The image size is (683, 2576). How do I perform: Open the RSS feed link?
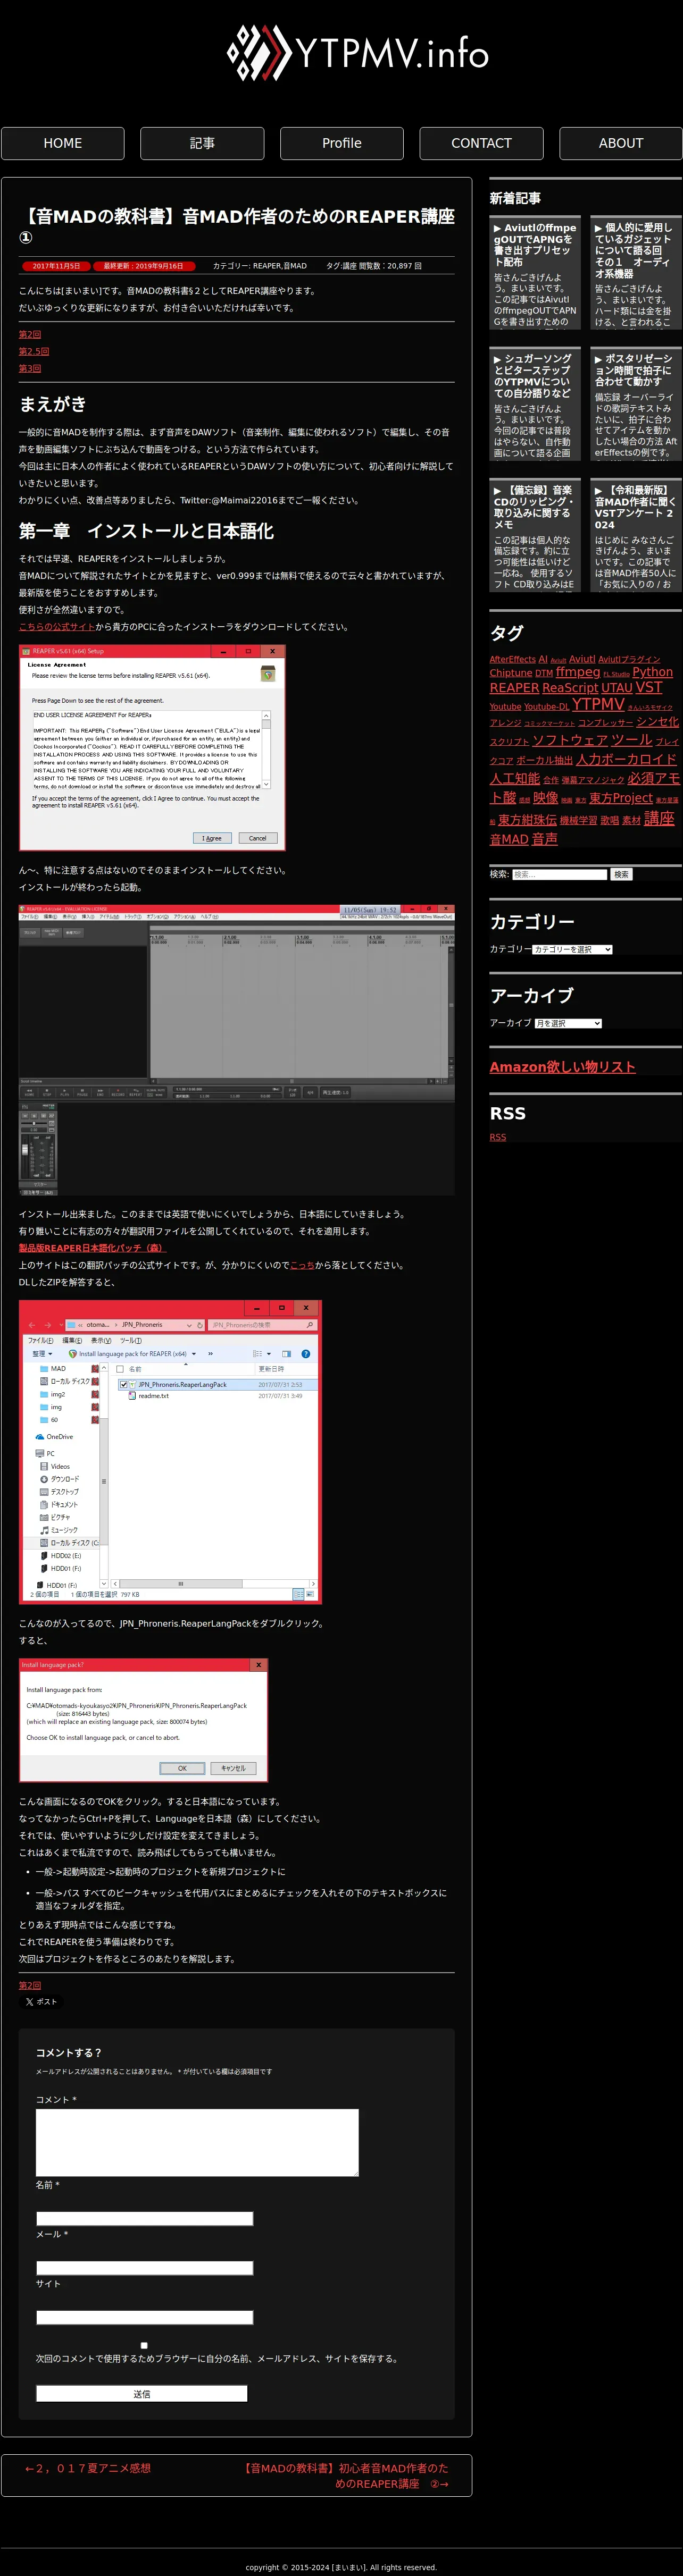[x=498, y=1137]
